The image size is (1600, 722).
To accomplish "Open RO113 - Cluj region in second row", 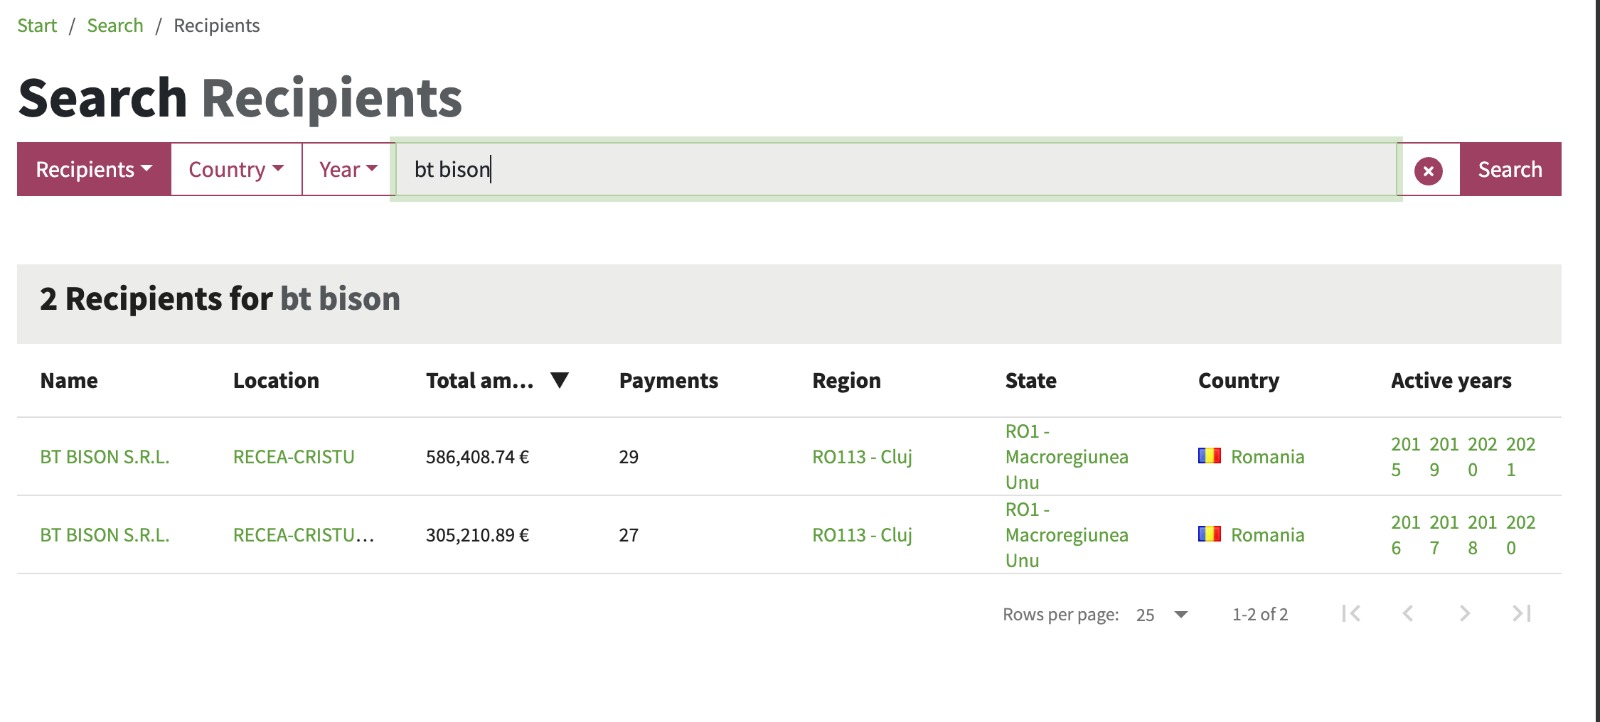I will pyautogui.click(x=862, y=535).
